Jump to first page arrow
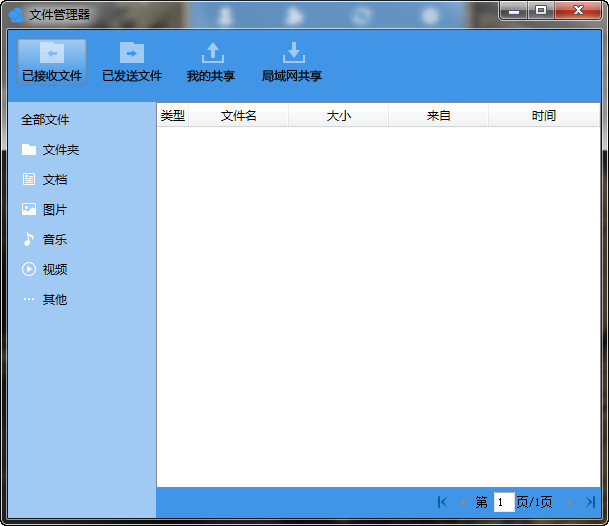The height and width of the screenshot is (526, 609). pyautogui.click(x=442, y=502)
